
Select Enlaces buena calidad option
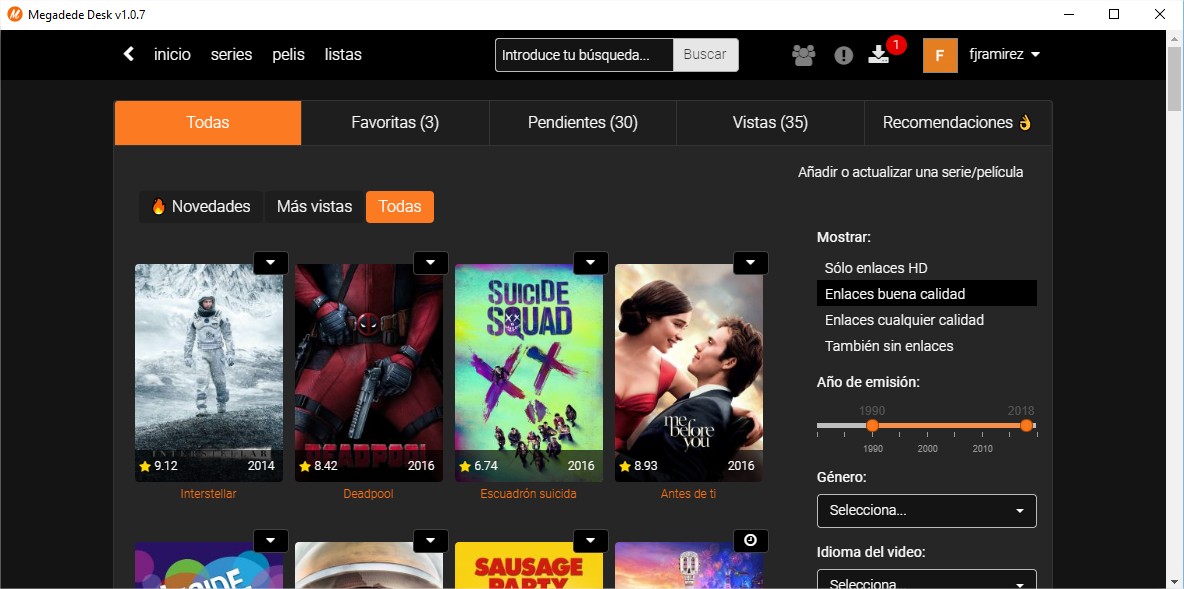pyautogui.click(x=927, y=293)
